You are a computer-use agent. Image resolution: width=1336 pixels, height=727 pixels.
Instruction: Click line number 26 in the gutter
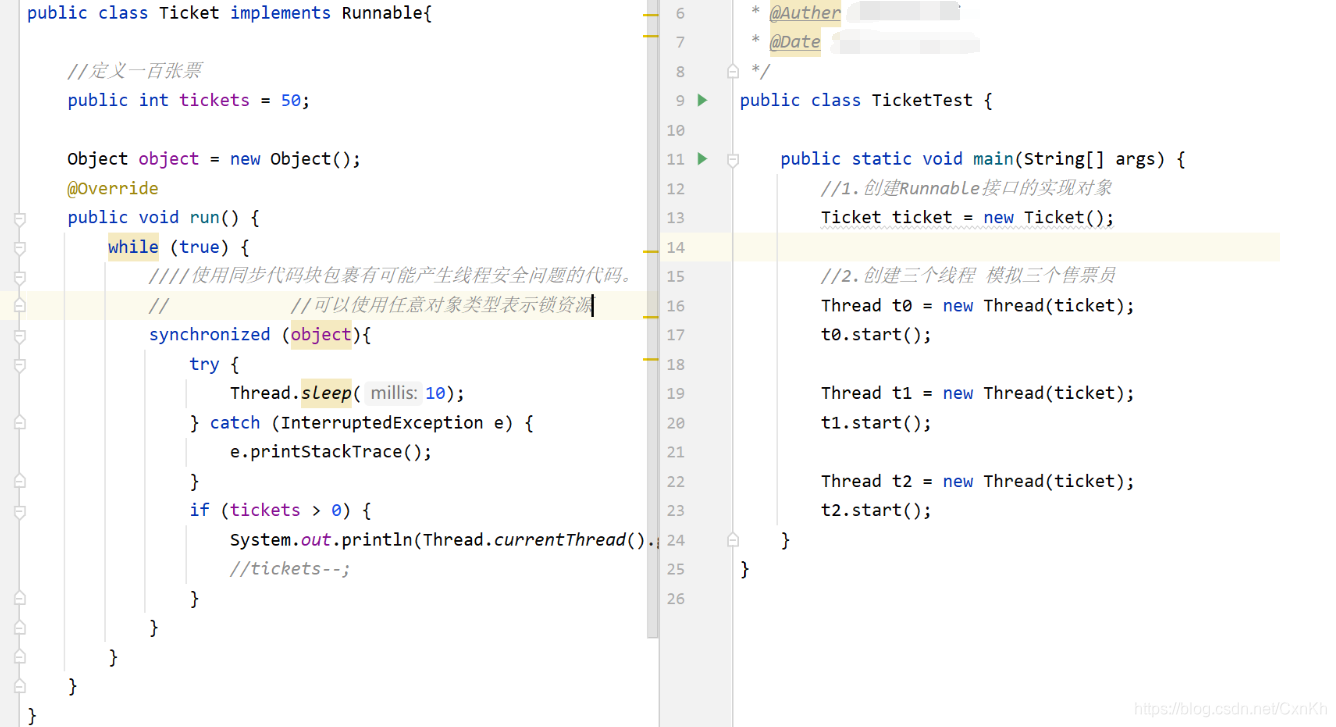pos(676,598)
